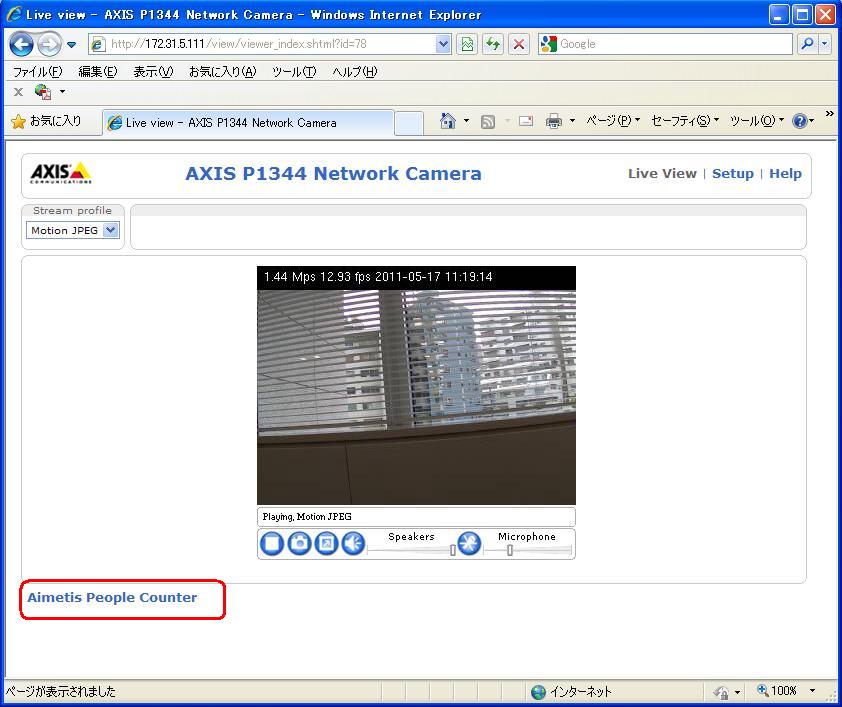842x707 pixels.
Task: Click the Print icon
Action: pos(554,121)
